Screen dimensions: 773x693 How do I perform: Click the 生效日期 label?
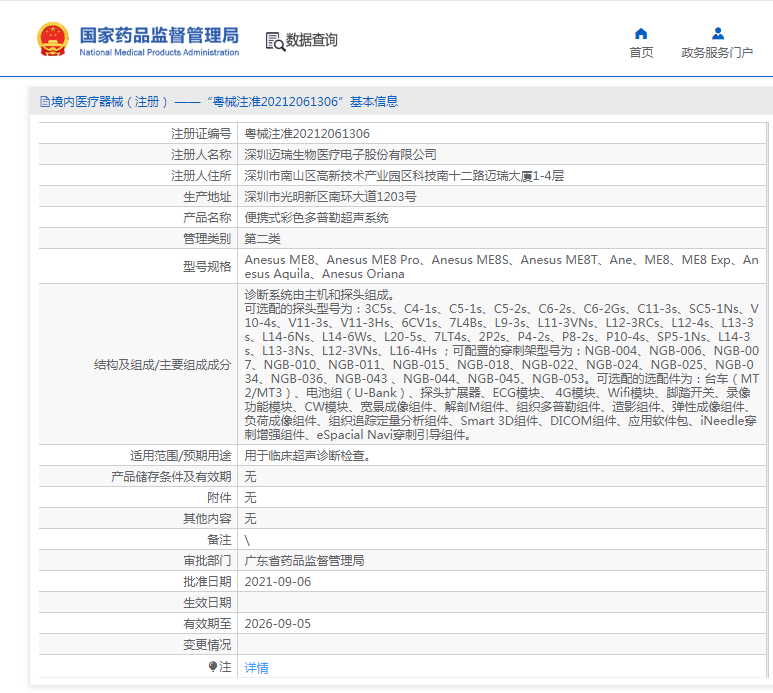tap(207, 603)
